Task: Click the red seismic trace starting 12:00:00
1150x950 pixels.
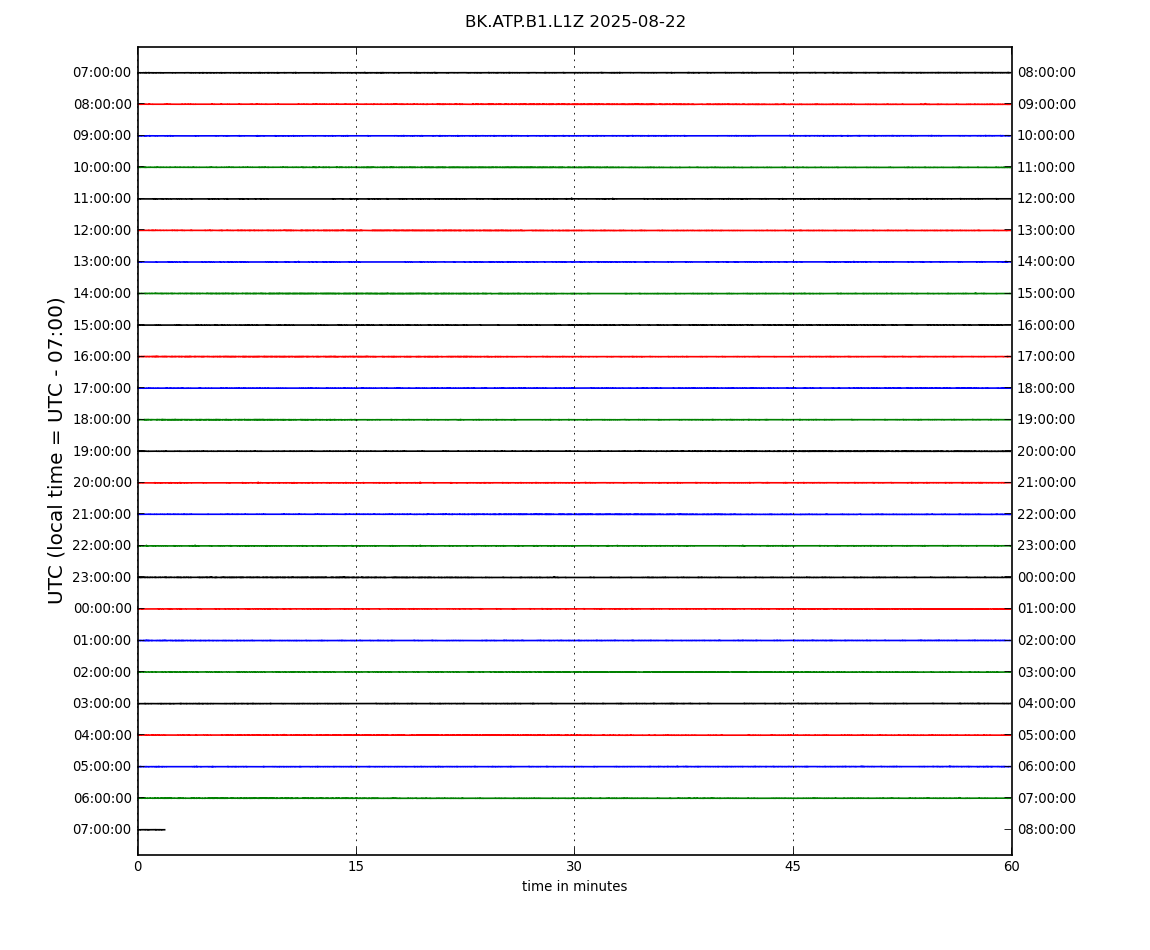Action: [575, 230]
